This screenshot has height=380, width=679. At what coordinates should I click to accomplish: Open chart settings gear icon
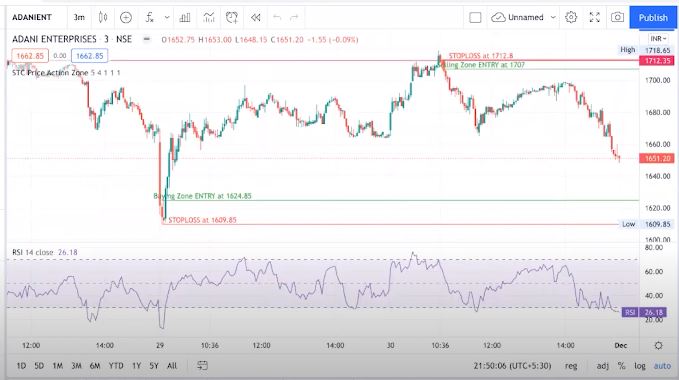(571, 17)
